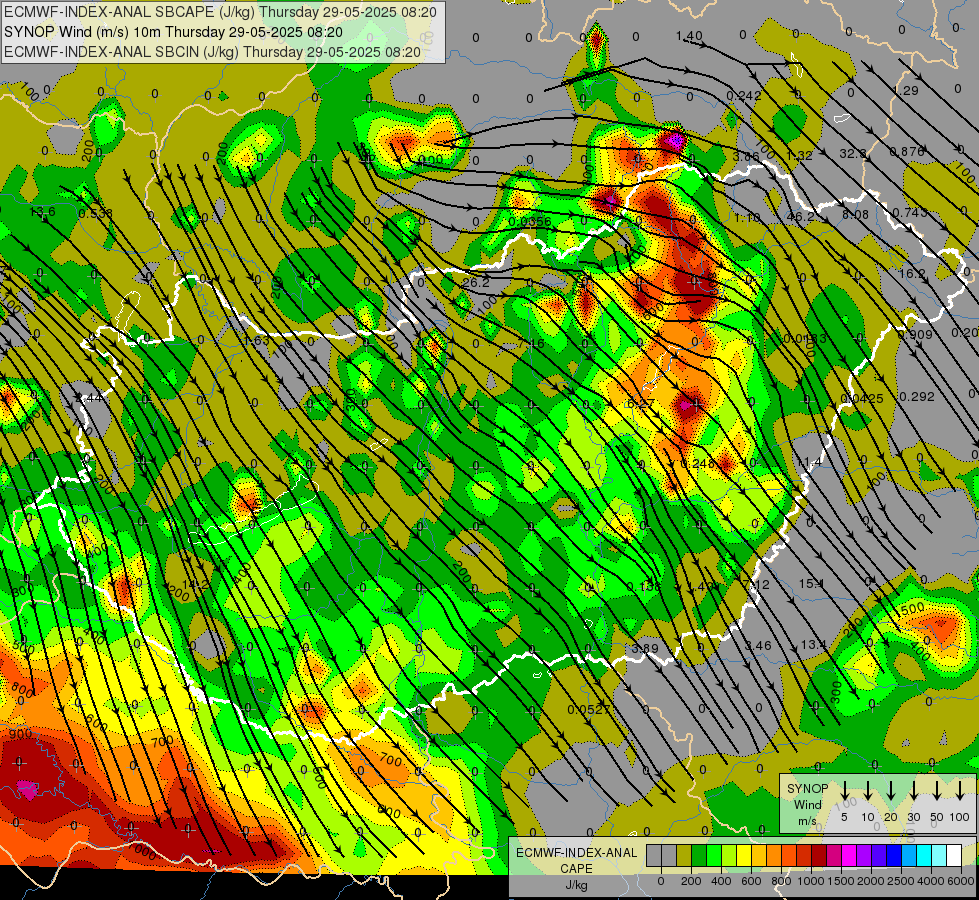The height and width of the screenshot is (900, 979).
Task: Click the SBCAPE header line
Action: pyautogui.click(x=220, y=12)
